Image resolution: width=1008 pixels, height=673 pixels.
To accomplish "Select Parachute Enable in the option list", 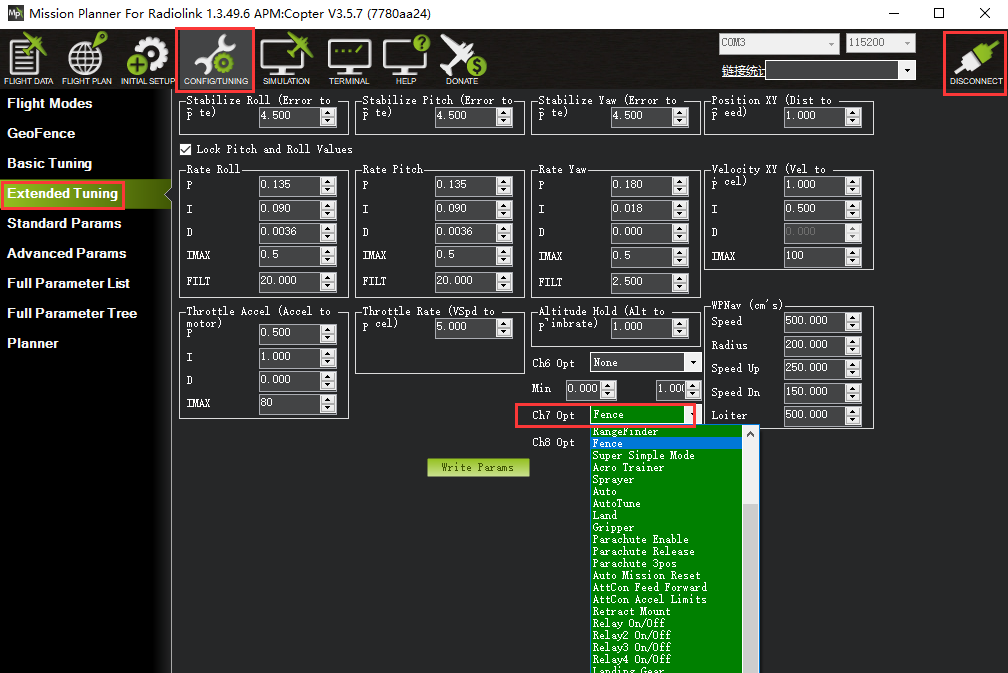I will [640, 540].
